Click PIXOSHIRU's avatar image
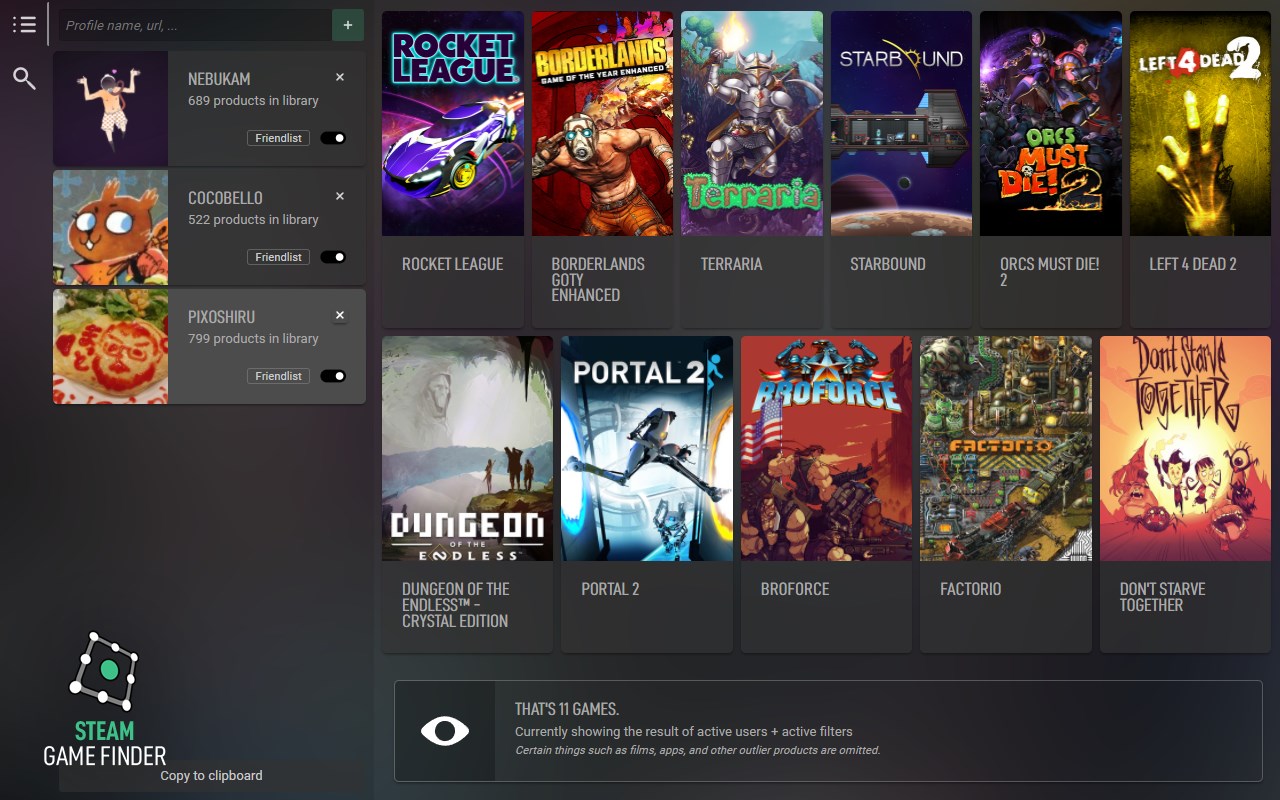1280x800 pixels. point(111,346)
